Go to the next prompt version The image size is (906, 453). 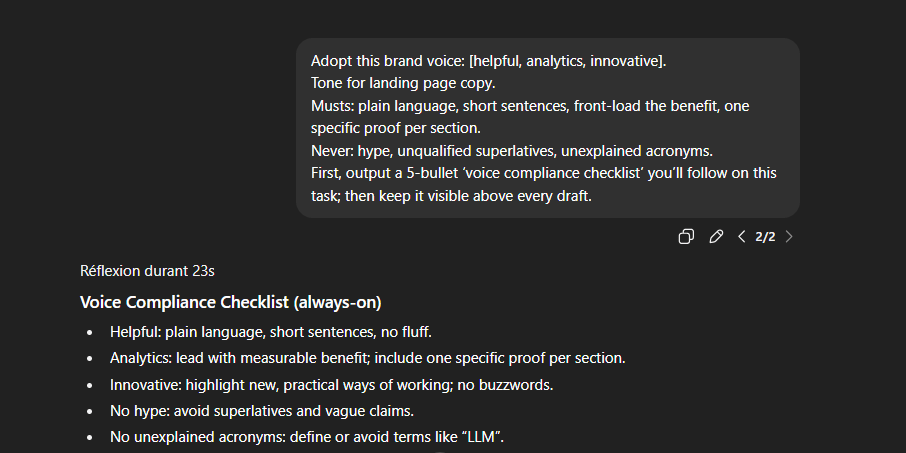tap(789, 236)
